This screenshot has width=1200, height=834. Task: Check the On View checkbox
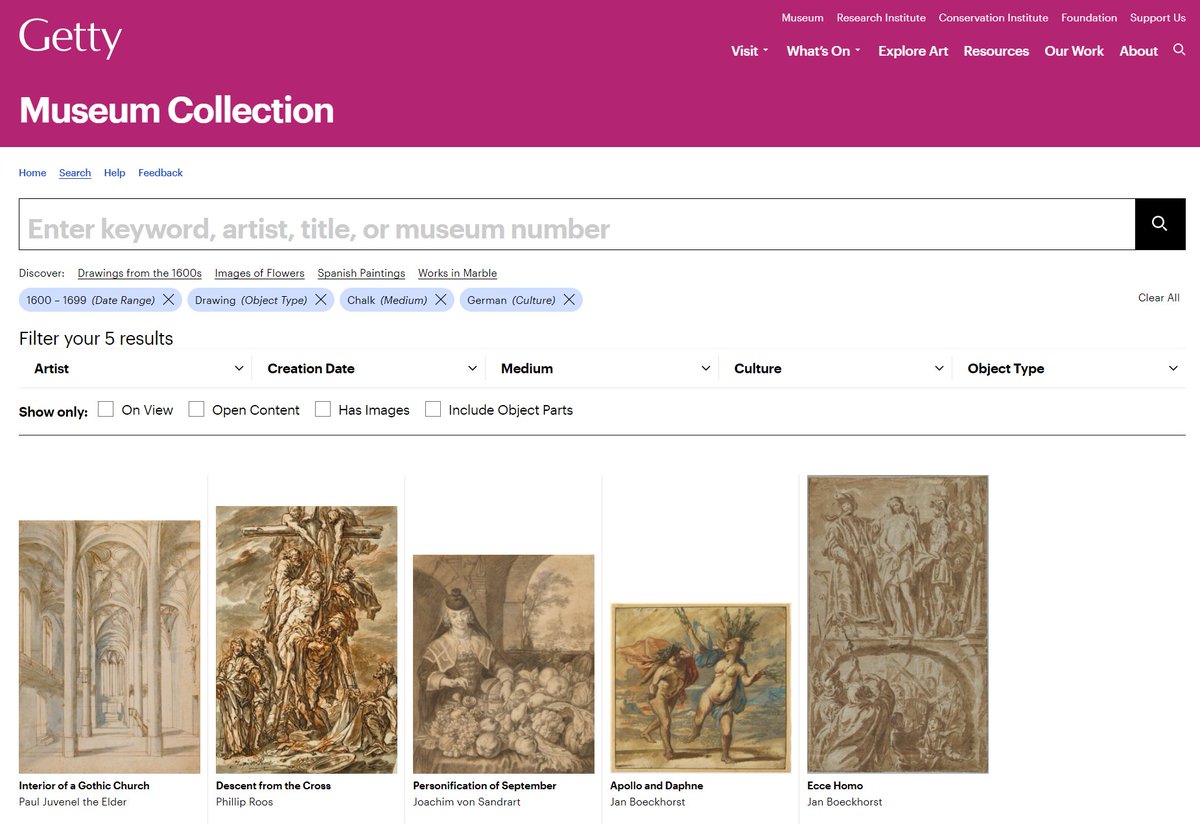[x=106, y=409]
